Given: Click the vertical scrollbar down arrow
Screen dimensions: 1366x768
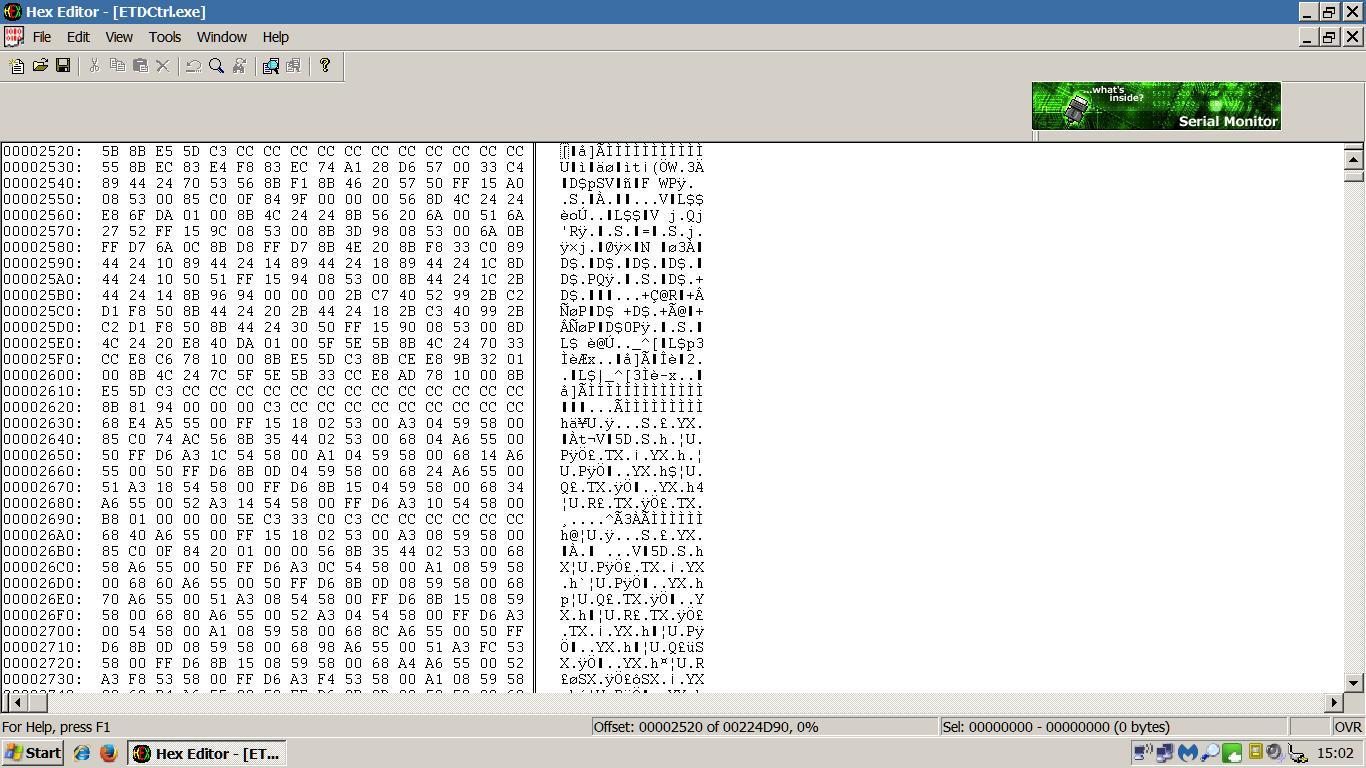Looking at the screenshot, I should click(1354, 683).
